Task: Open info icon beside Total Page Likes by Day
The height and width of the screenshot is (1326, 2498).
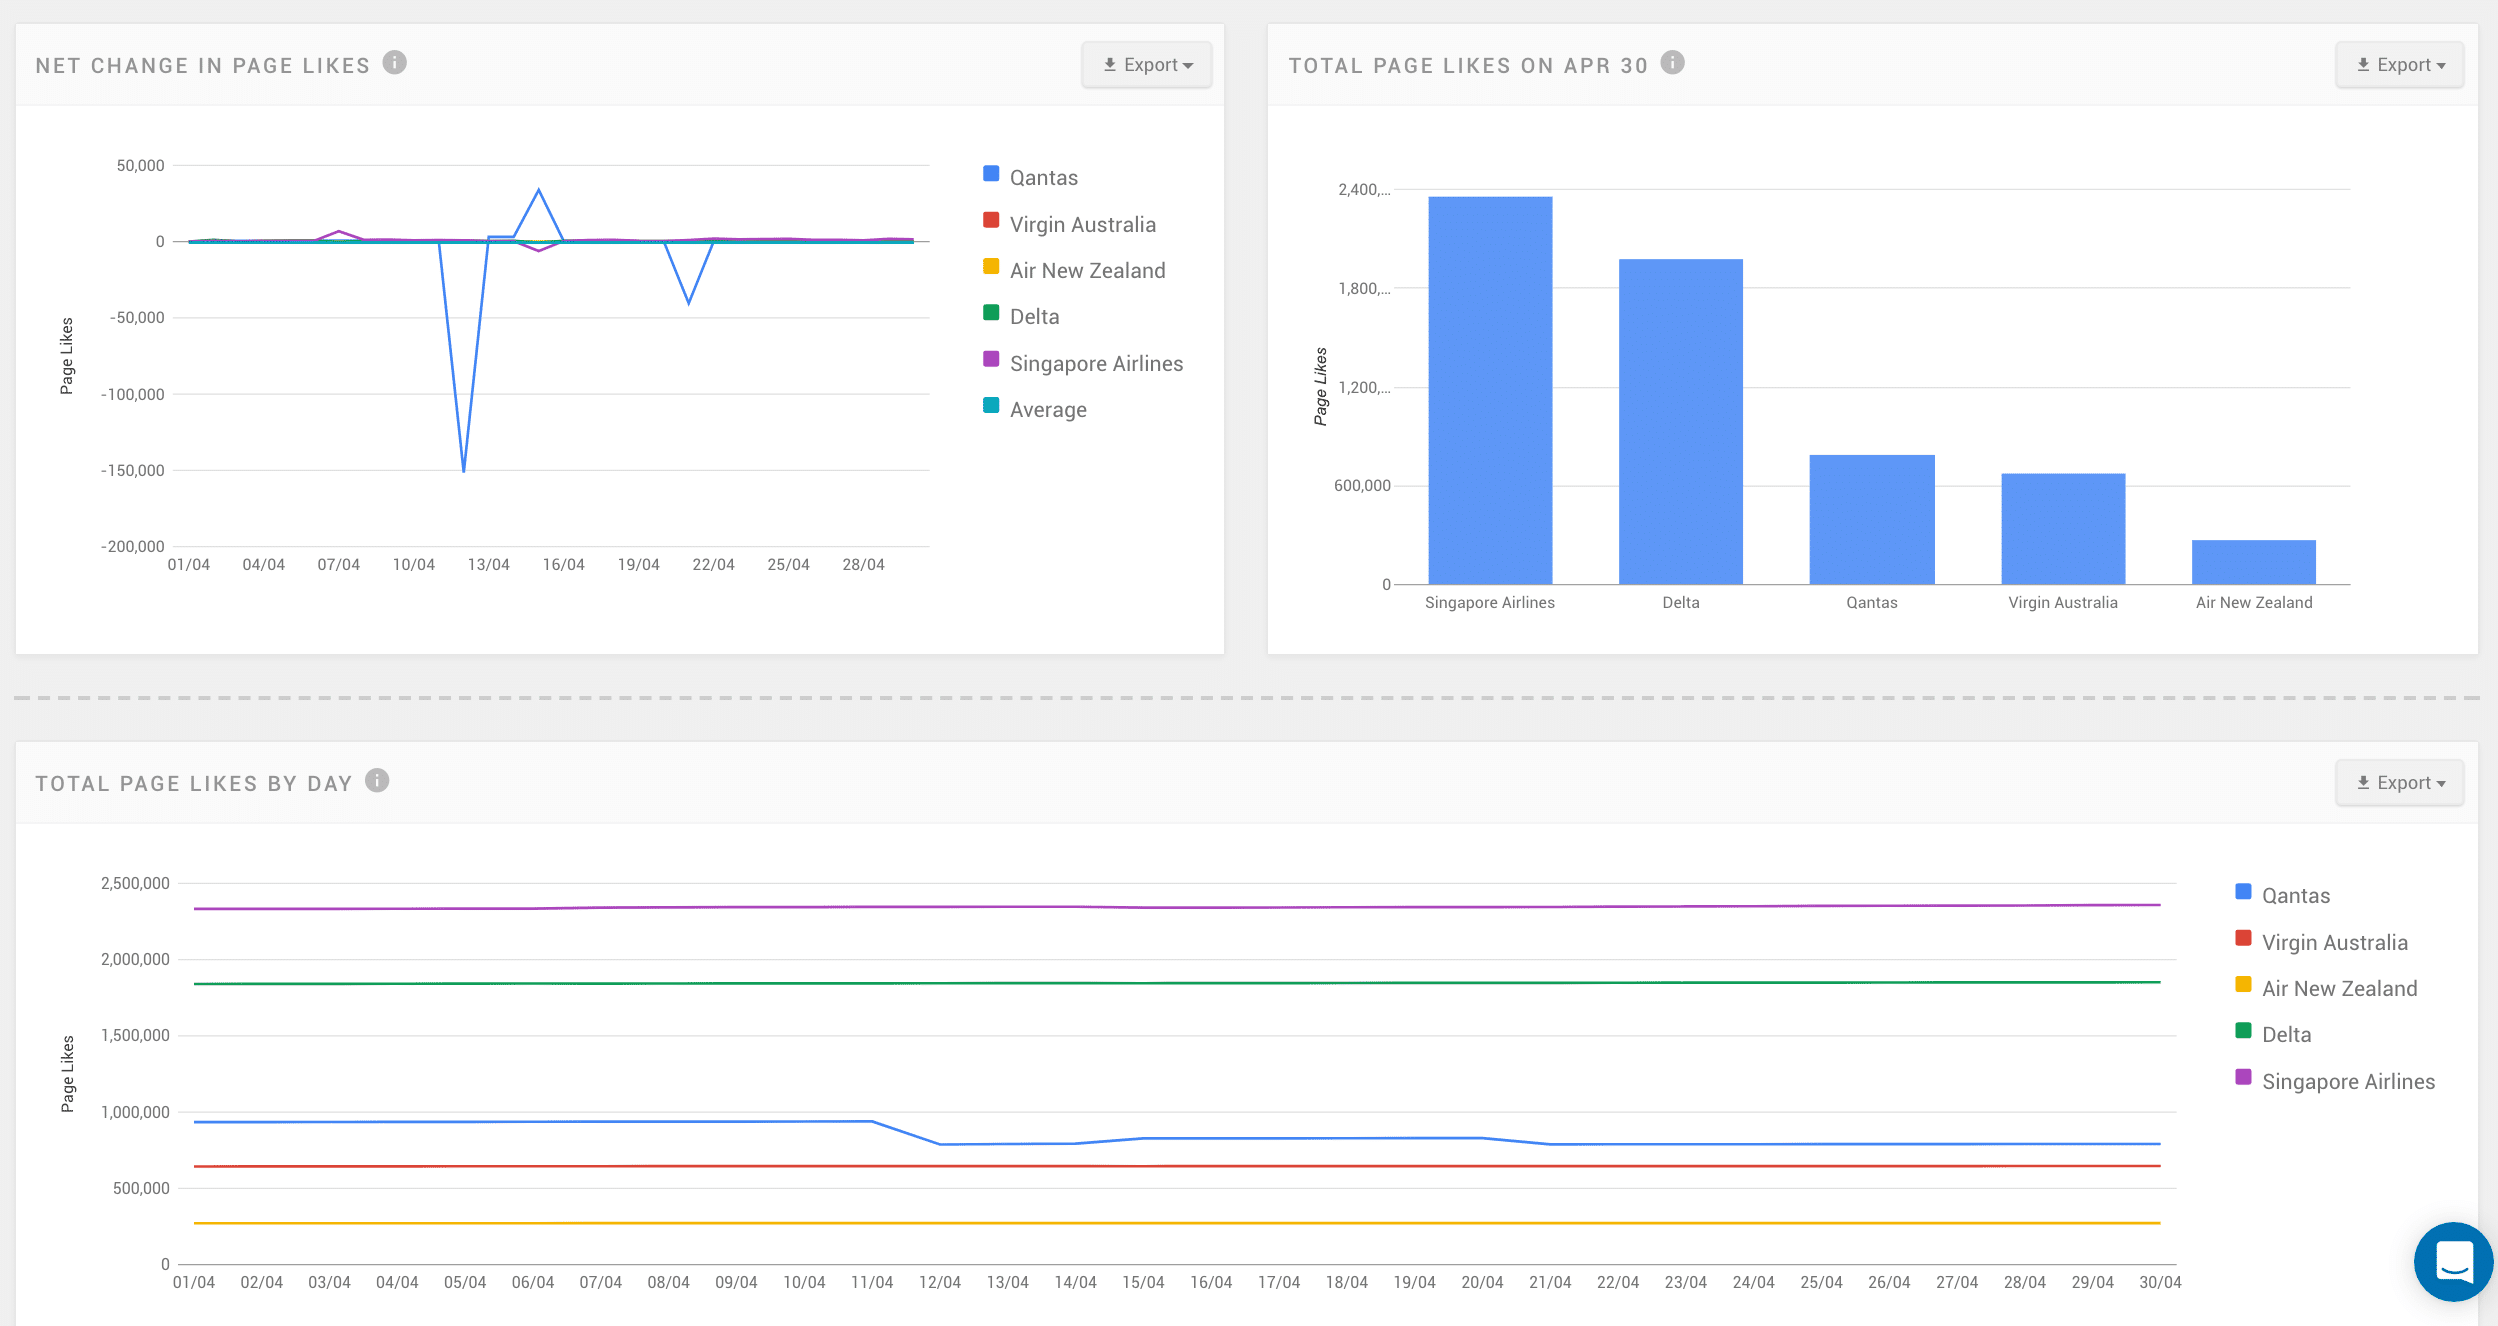Action: (377, 781)
